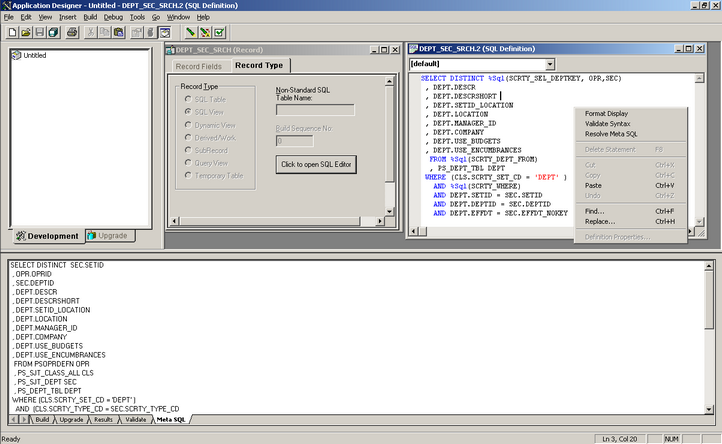Click the green checkmark Validate toolbar icon

pyautogui.click(x=219, y=32)
